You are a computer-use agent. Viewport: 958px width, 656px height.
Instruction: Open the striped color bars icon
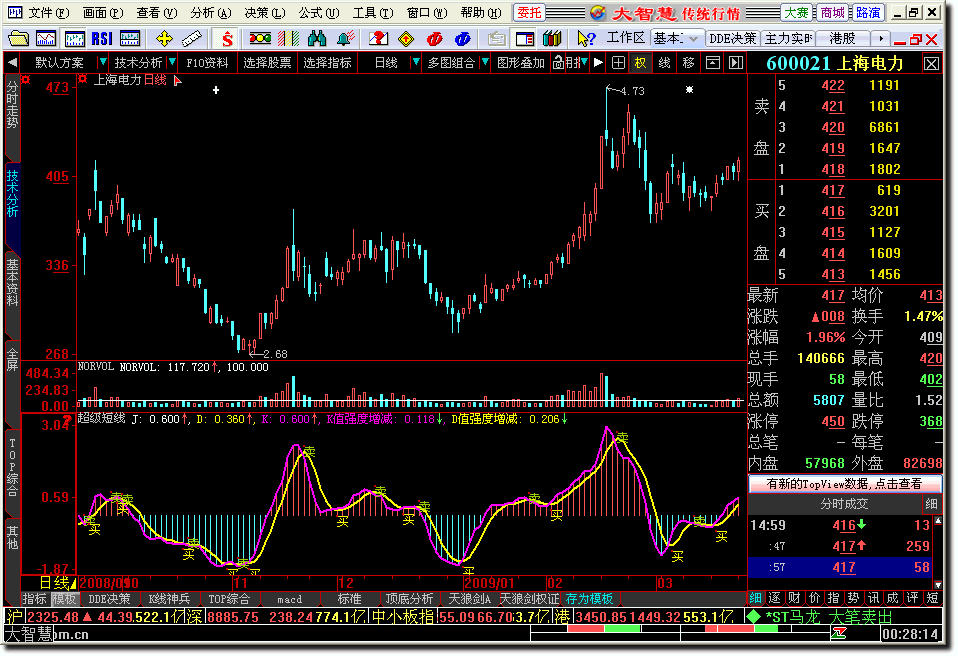pos(288,39)
